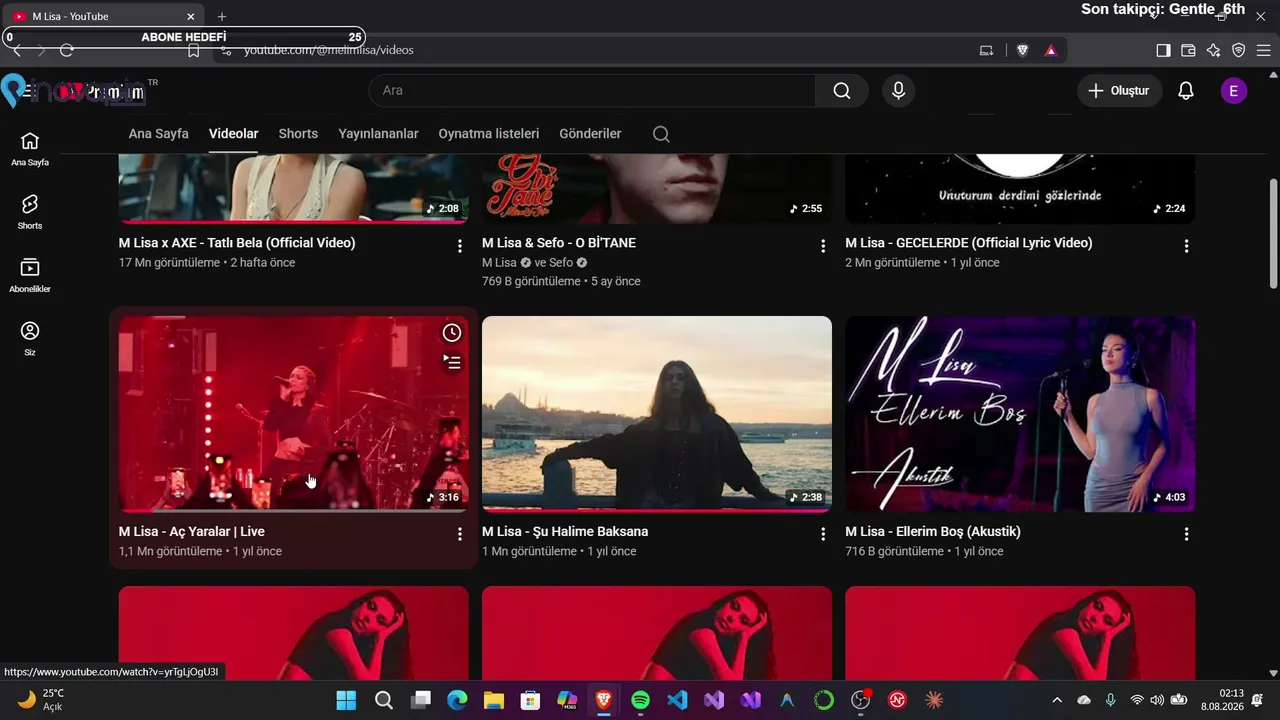Close the M Lisa - YouTube tab

point(191,16)
